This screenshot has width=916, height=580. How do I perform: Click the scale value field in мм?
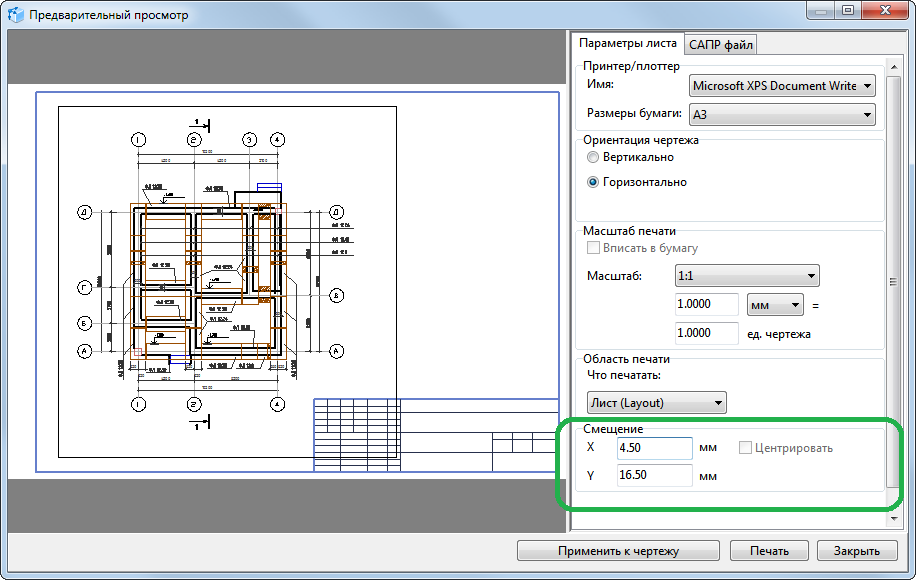707,305
